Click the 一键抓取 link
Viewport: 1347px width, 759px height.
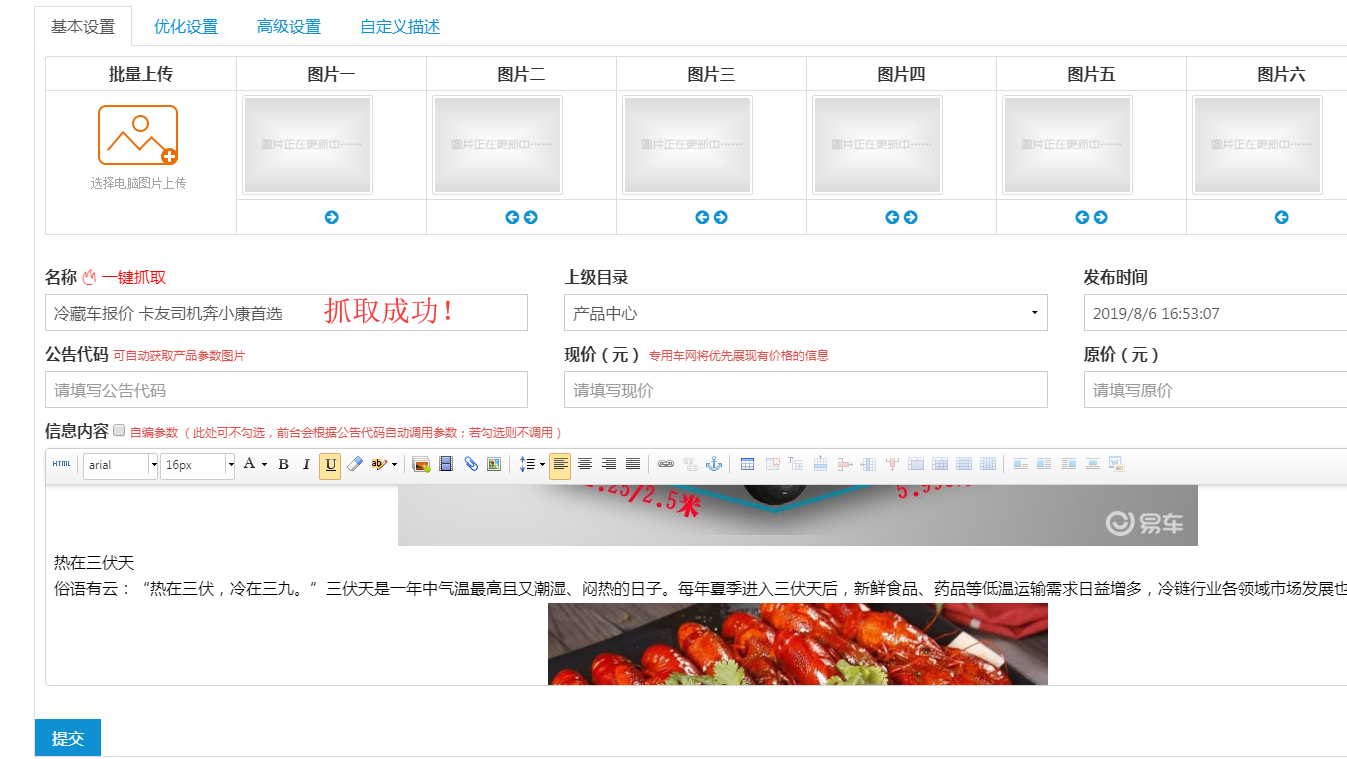(x=133, y=278)
